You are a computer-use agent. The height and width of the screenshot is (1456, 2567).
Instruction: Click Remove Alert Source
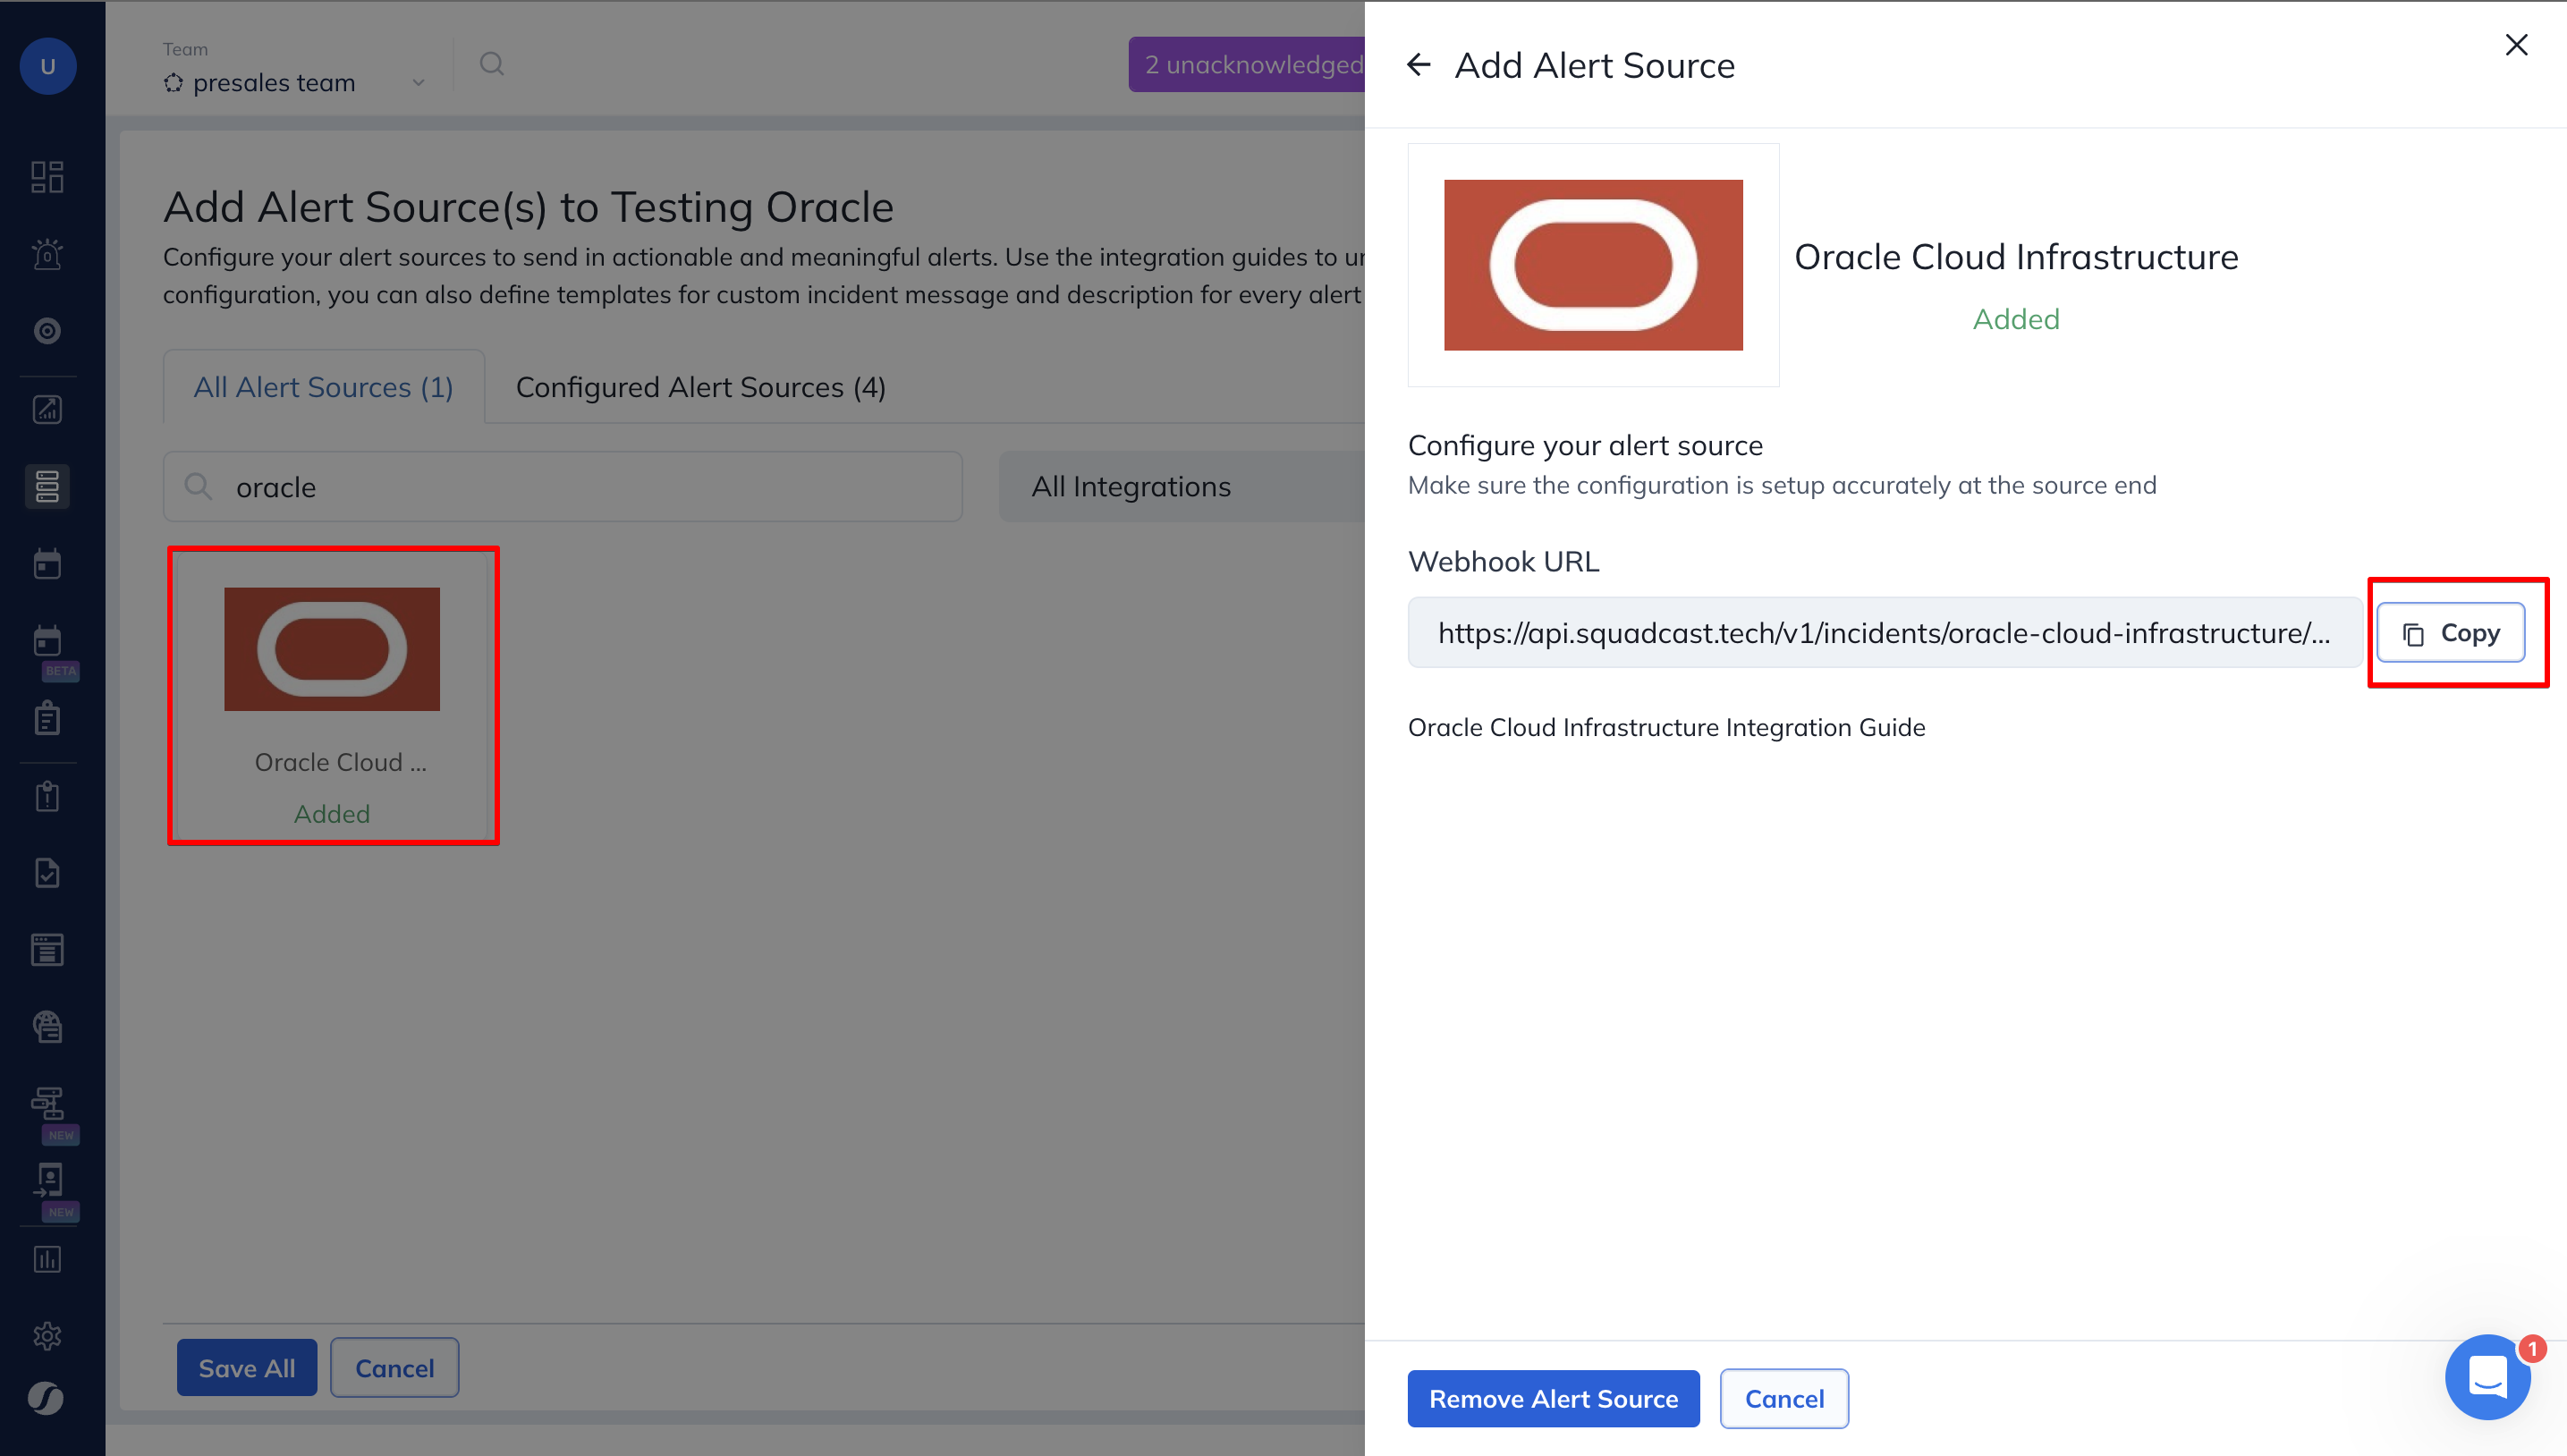1552,1398
